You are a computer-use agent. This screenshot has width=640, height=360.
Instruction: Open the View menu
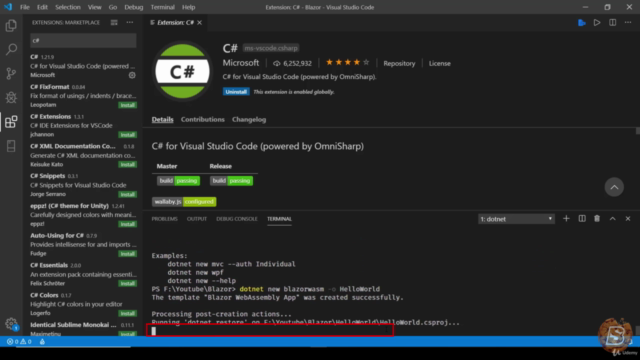pos(94,7)
